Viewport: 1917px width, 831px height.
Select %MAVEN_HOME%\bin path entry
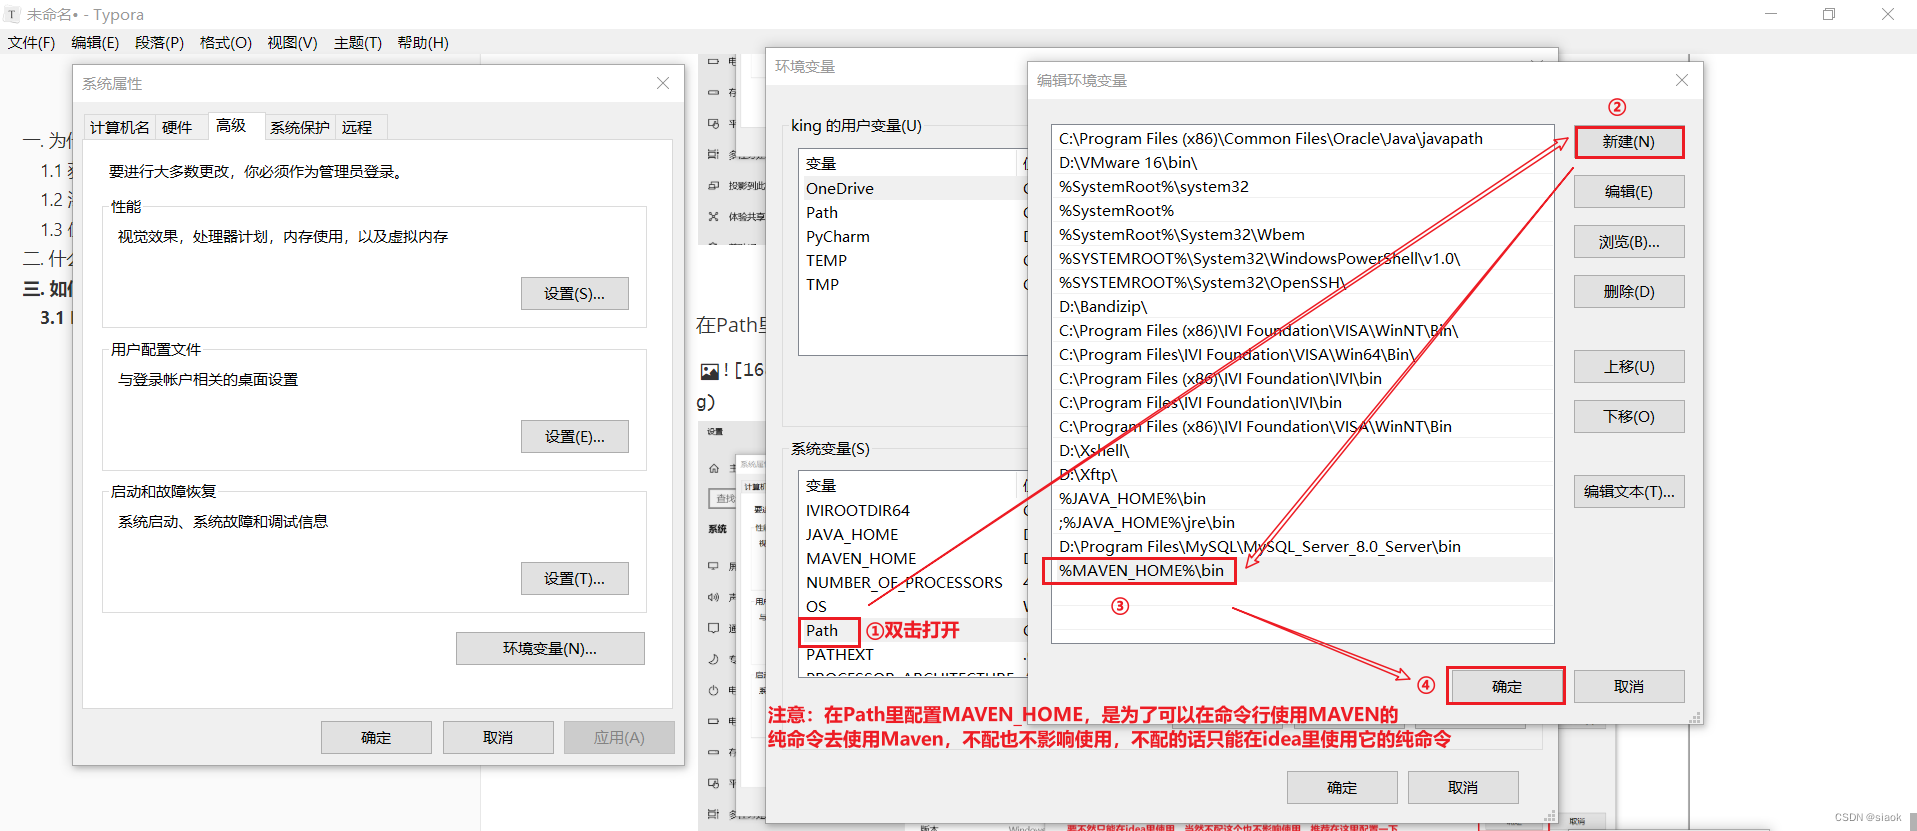point(1303,571)
